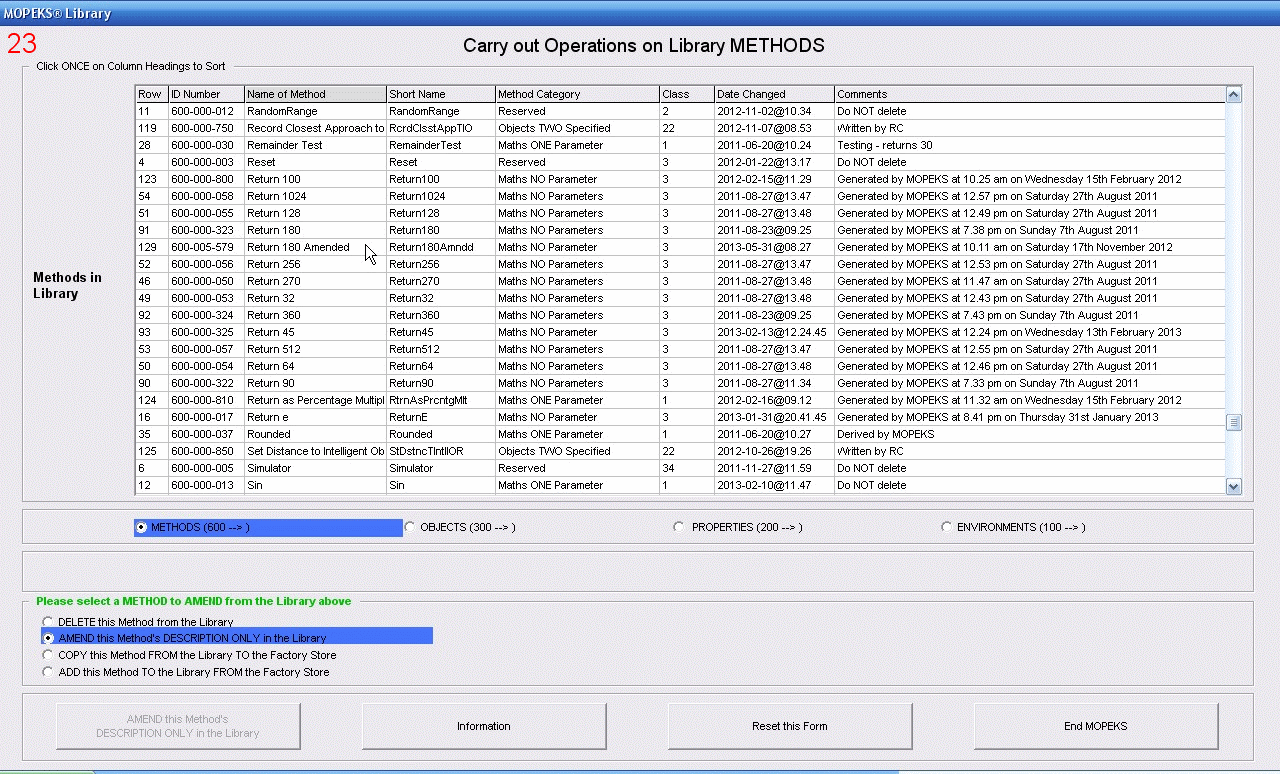1280x774 pixels.
Task: Choose DELETE this Method from the Library
Action: 48,622
